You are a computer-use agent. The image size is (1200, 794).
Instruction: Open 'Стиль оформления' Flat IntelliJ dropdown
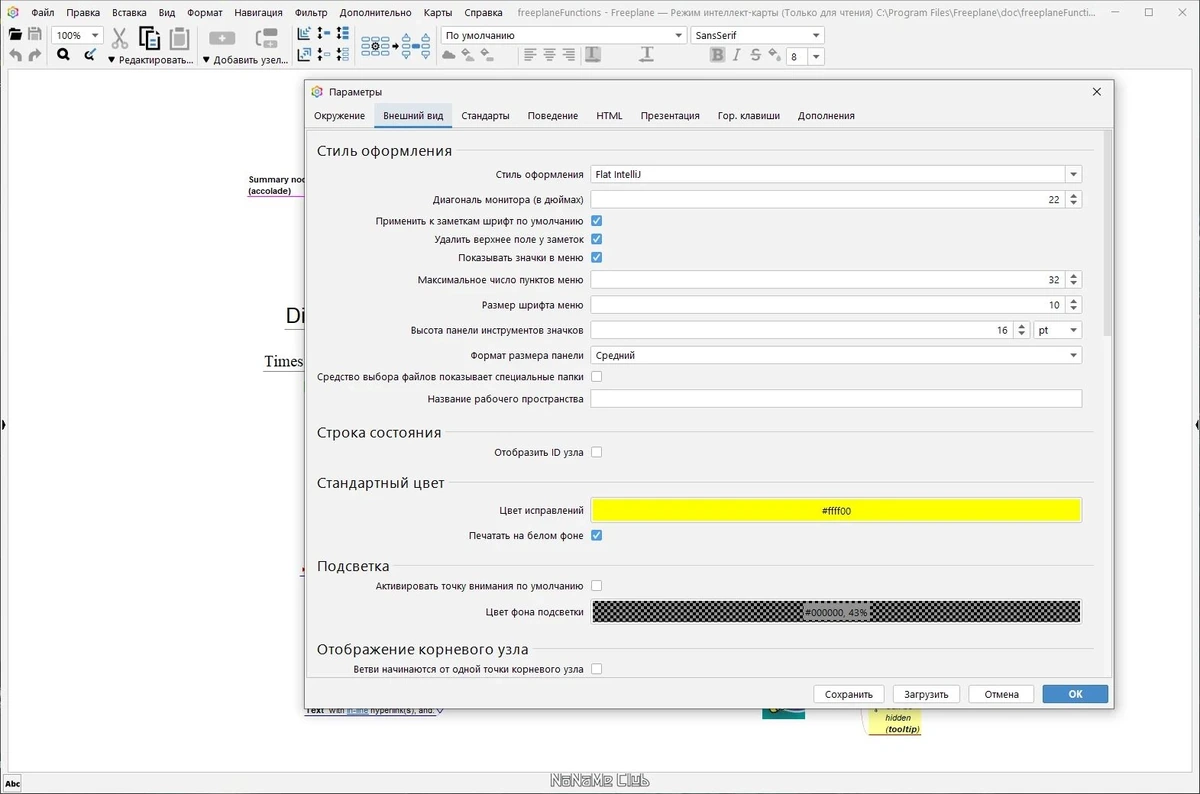pos(836,174)
